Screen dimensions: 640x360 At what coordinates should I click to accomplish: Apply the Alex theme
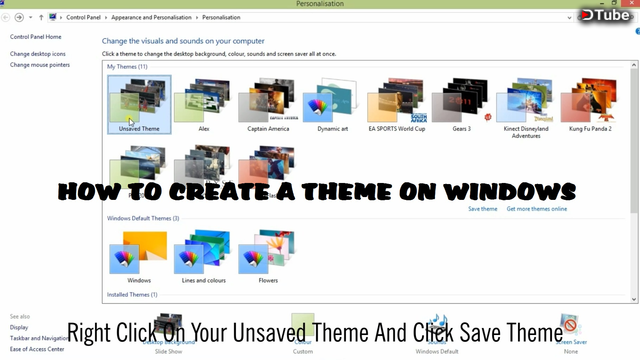click(x=203, y=104)
